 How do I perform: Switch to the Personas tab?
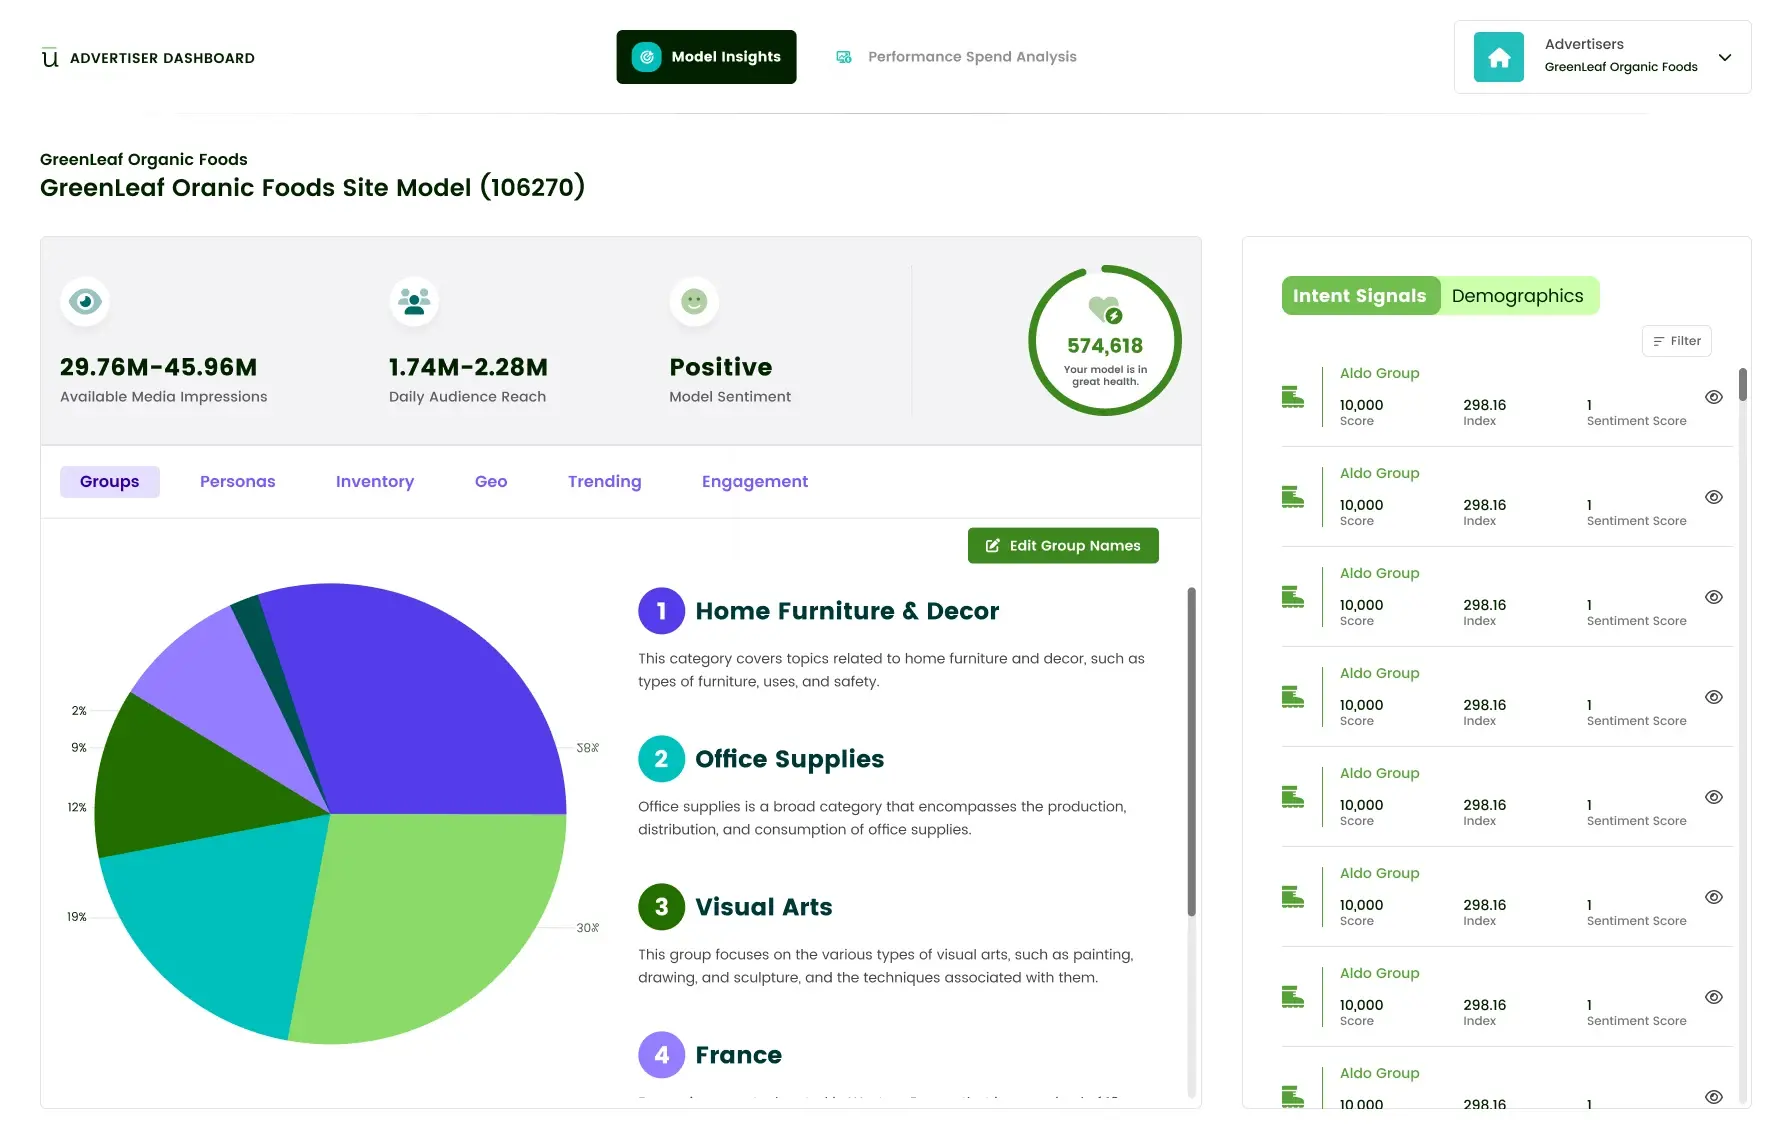pos(237,482)
